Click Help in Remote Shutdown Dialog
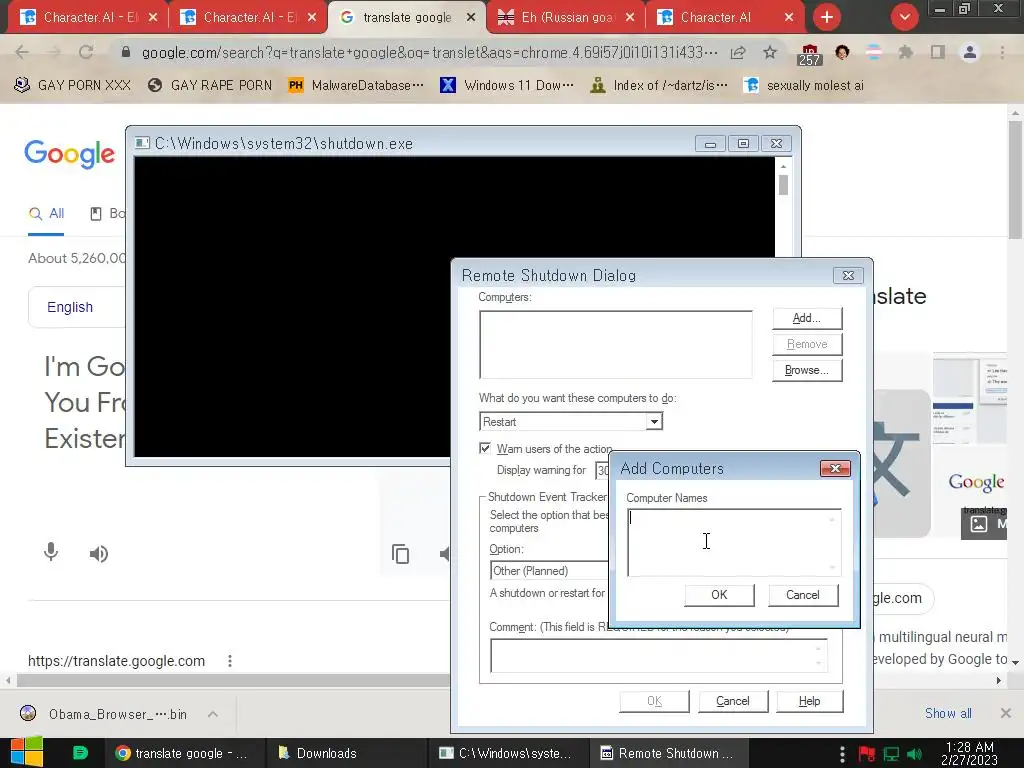The image size is (1024, 768). (809, 701)
